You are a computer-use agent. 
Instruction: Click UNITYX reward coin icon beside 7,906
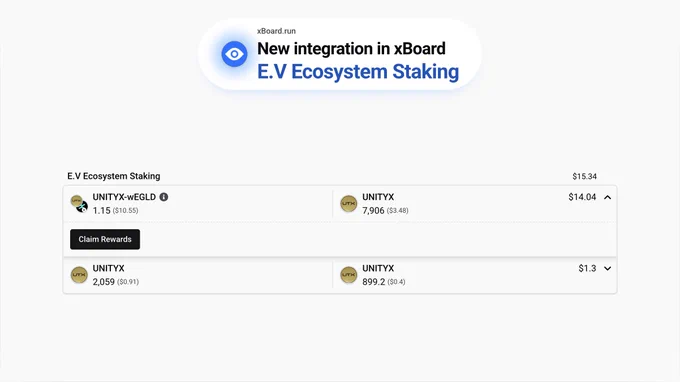348,204
